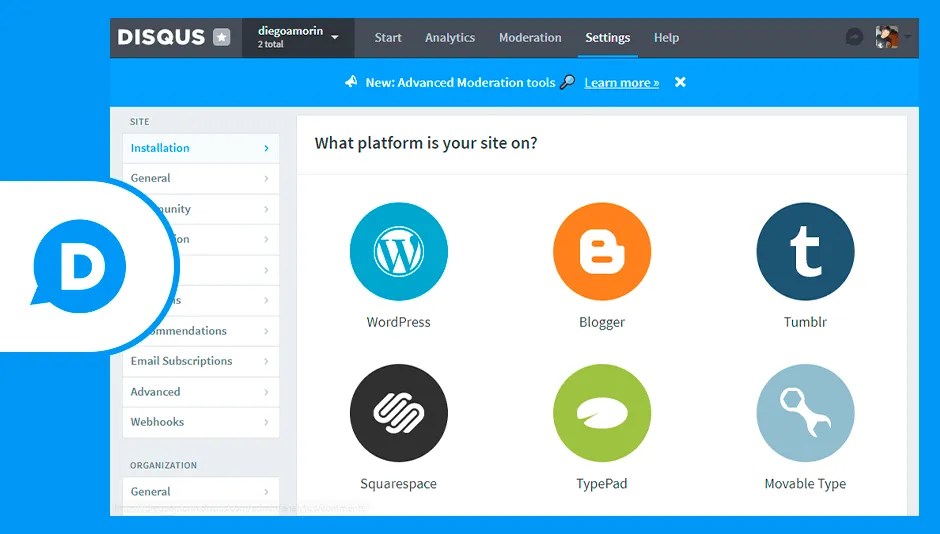Click the DISQUS logo in header
Viewport: 940px width, 534px height.
coord(161,37)
